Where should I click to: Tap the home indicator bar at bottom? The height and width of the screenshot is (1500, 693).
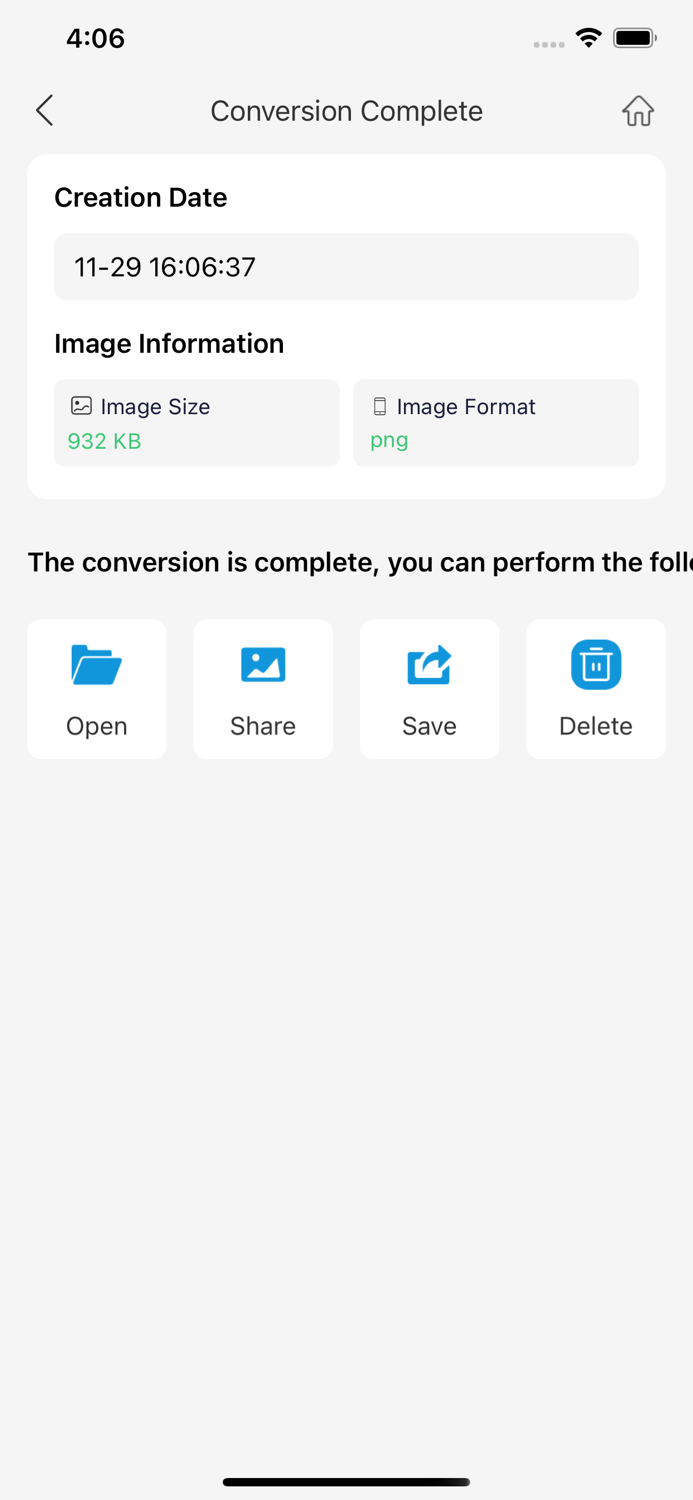pyautogui.click(x=346, y=1481)
